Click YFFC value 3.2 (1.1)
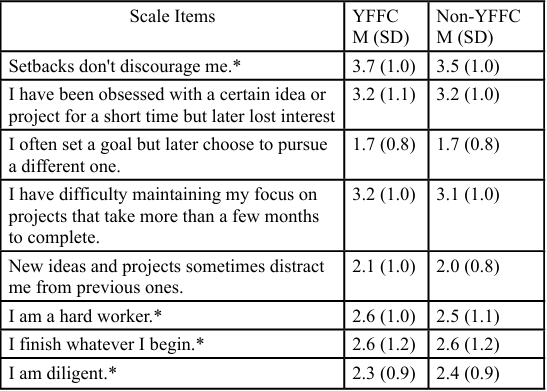 (384, 95)
